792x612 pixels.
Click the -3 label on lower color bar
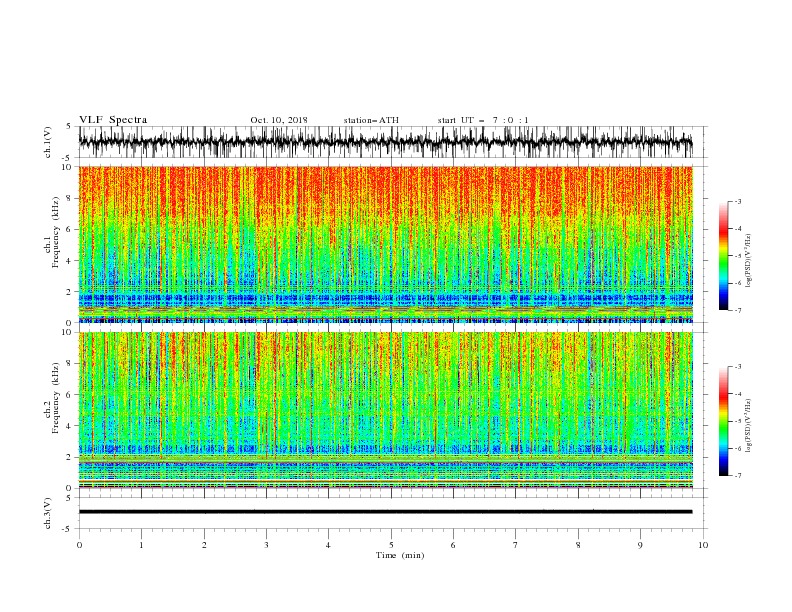click(x=738, y=367)
